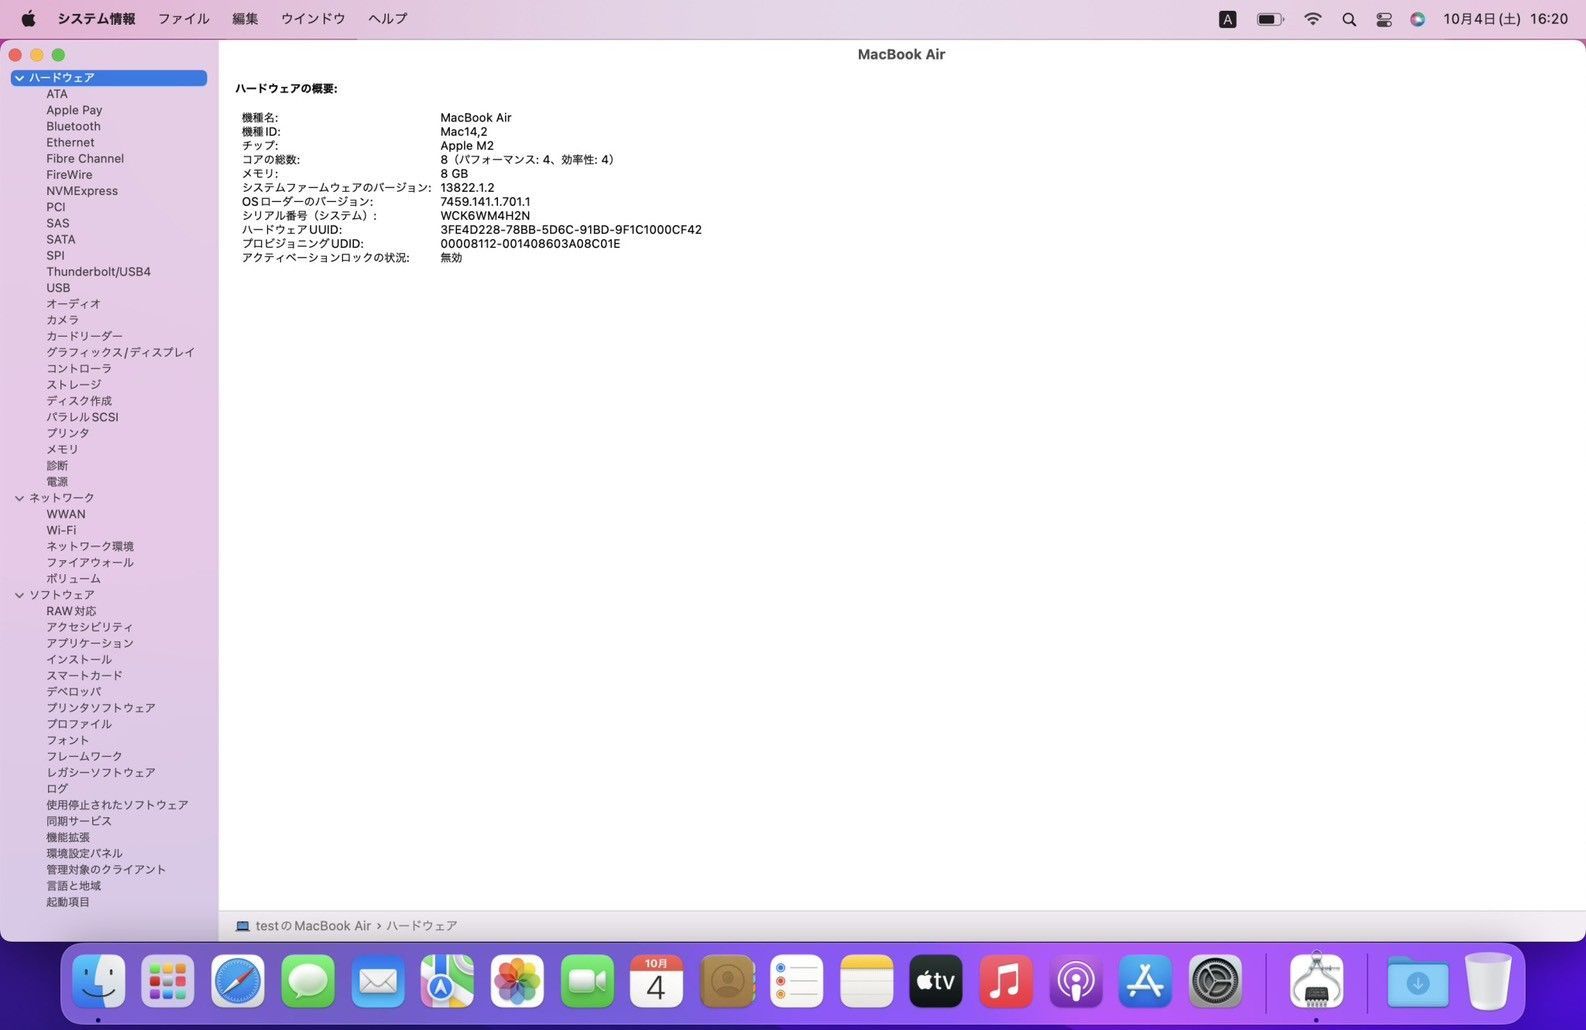
Task: Launch the Photos app in Dock
Action: [x=517, y=982]
